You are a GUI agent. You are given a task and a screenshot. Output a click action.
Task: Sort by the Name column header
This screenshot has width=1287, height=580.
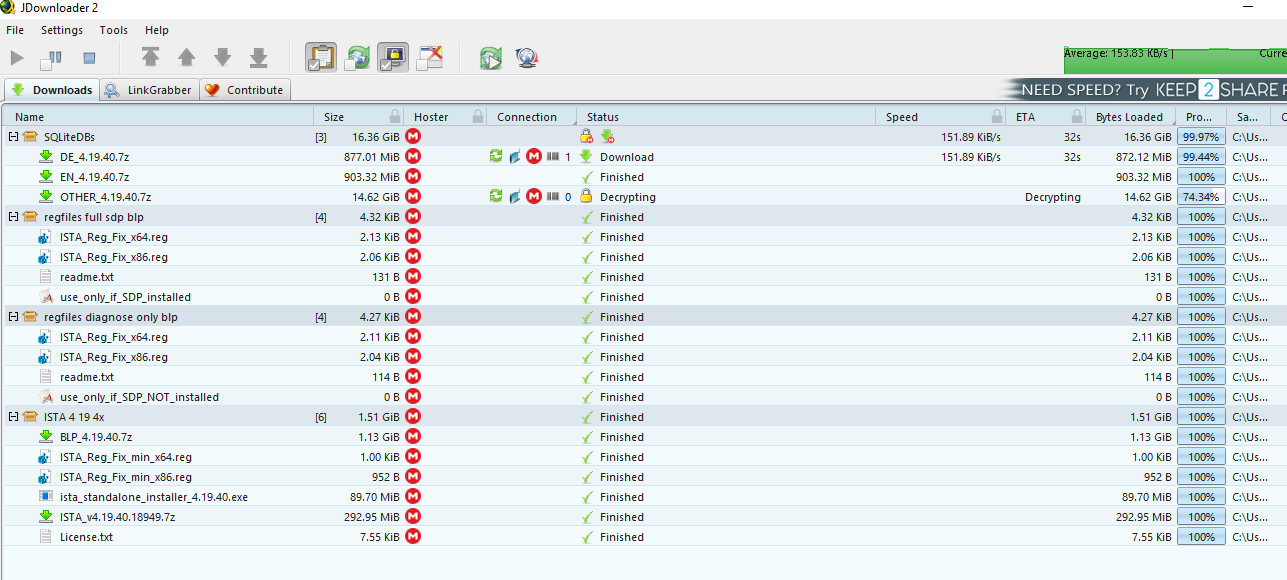[x=158, y=117]
